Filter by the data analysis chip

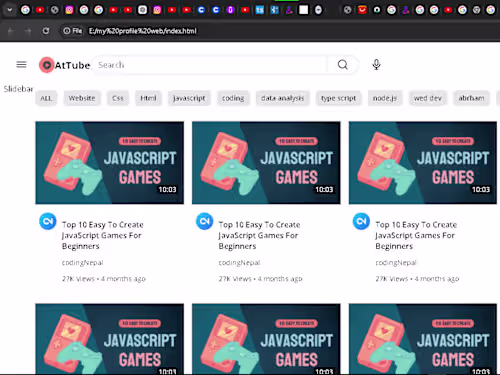pyautogui.click(x=283, y=98)
